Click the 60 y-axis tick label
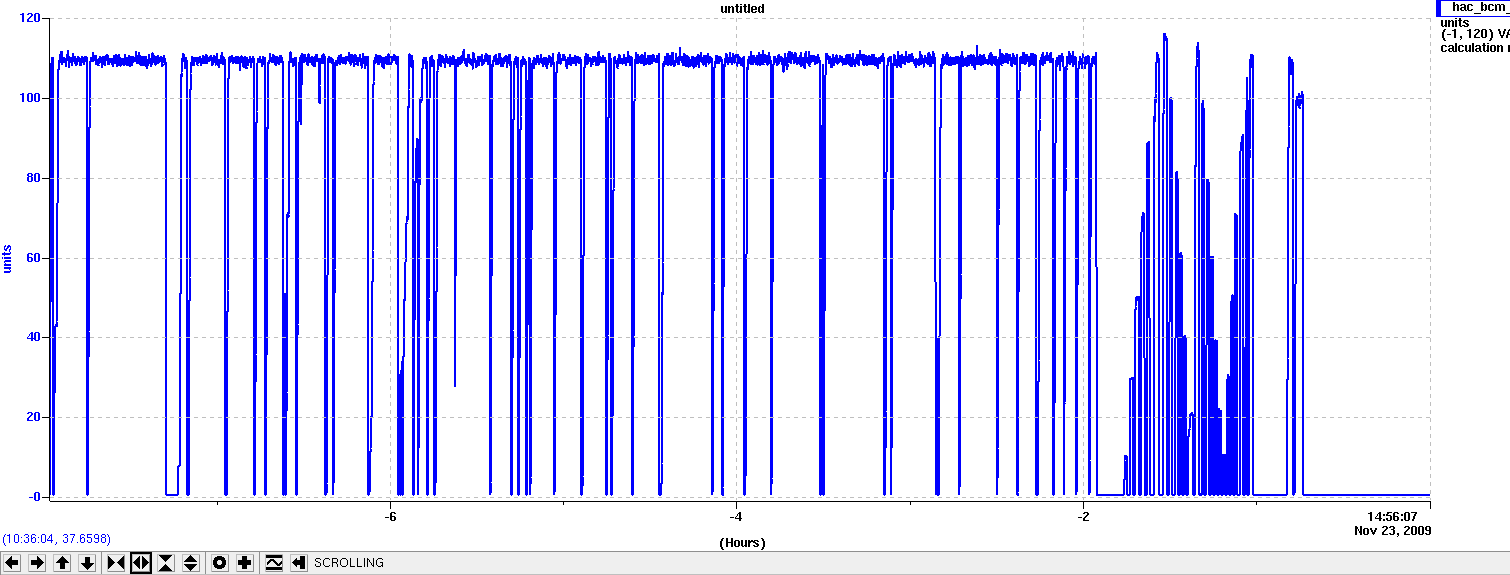Image resolution: width=1510 pixels, height=575 pixels. coord(34,258)
